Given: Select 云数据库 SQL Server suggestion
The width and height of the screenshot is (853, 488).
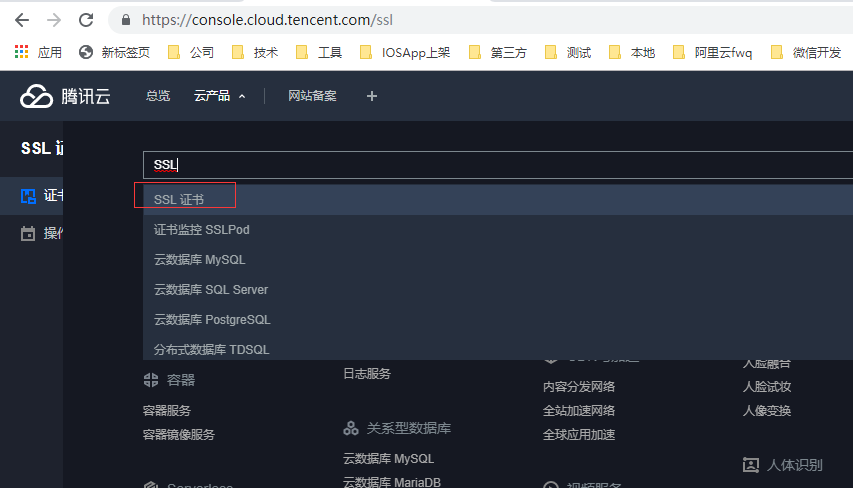Looking at the screenshot, I should point(498,289).
